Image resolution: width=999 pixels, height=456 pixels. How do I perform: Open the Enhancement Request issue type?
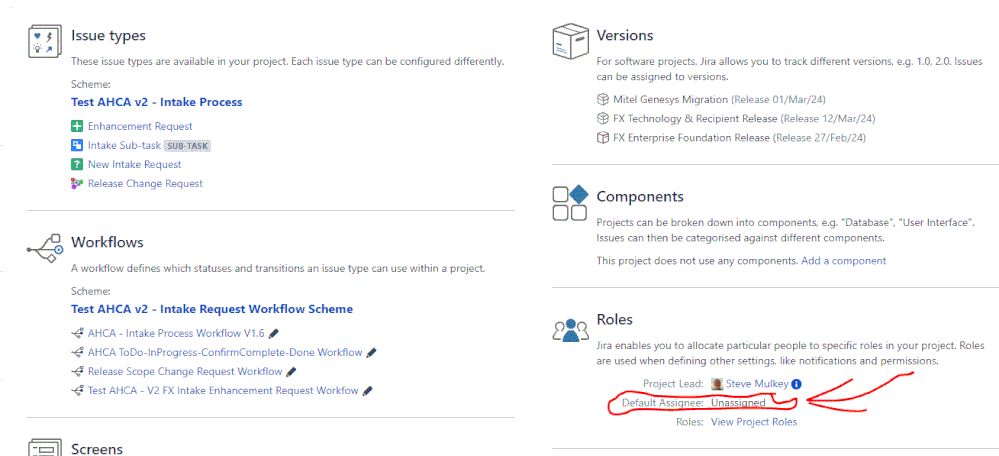140,126
